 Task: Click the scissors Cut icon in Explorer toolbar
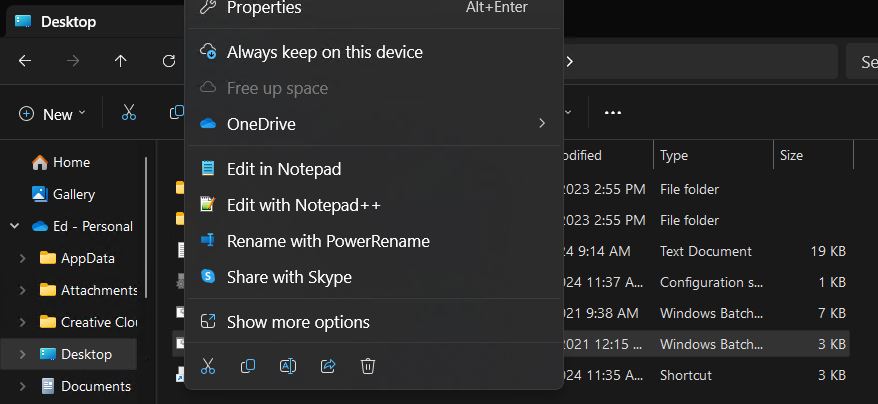[x=129, y=112]
